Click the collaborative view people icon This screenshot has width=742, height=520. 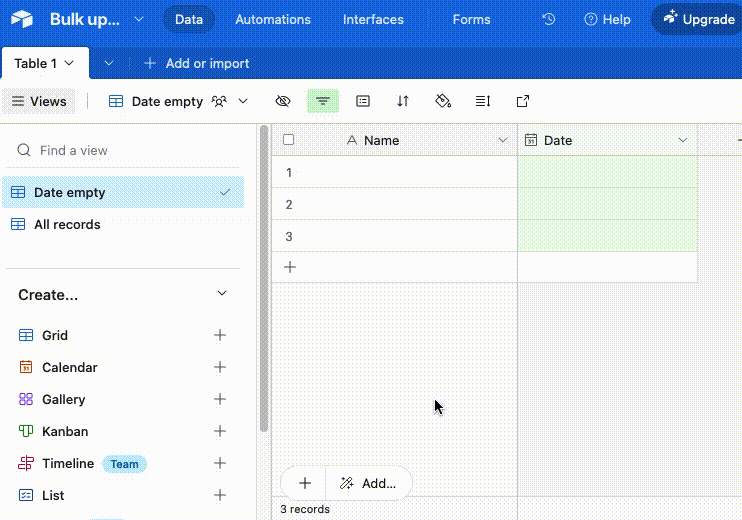coord(219,101)
